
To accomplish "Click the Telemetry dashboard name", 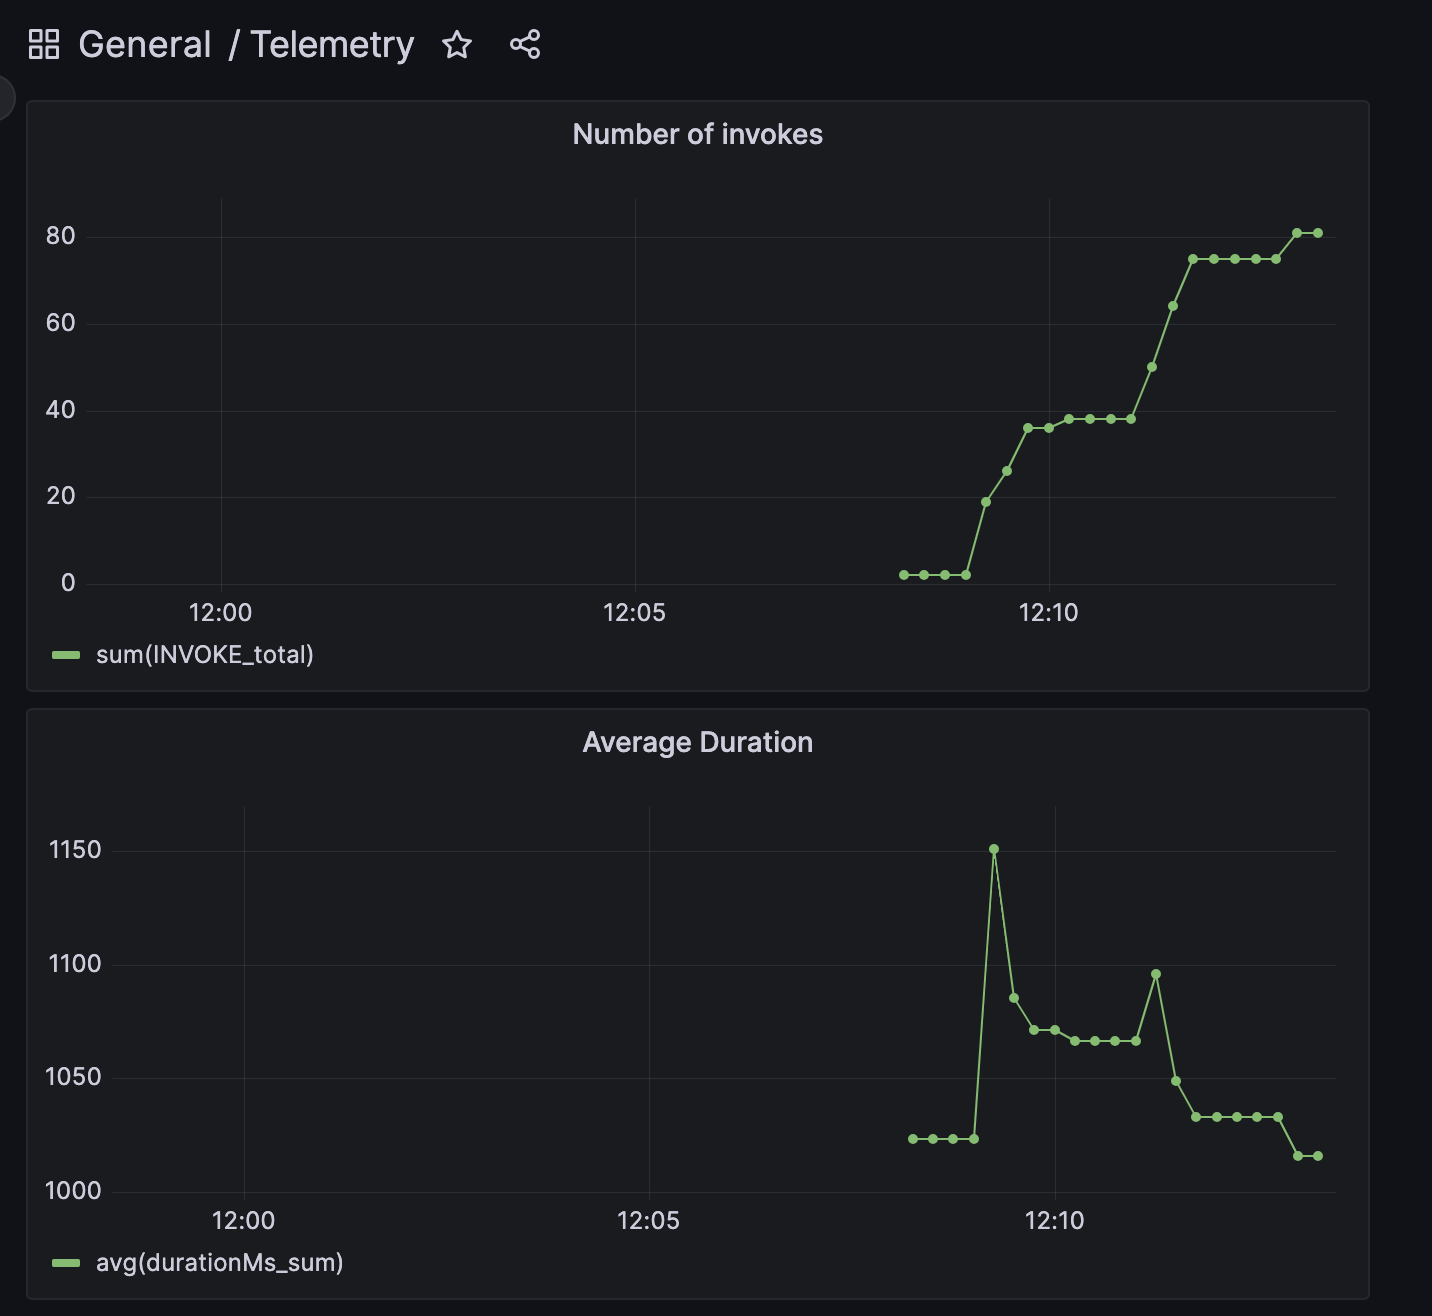I will point(334,44).
